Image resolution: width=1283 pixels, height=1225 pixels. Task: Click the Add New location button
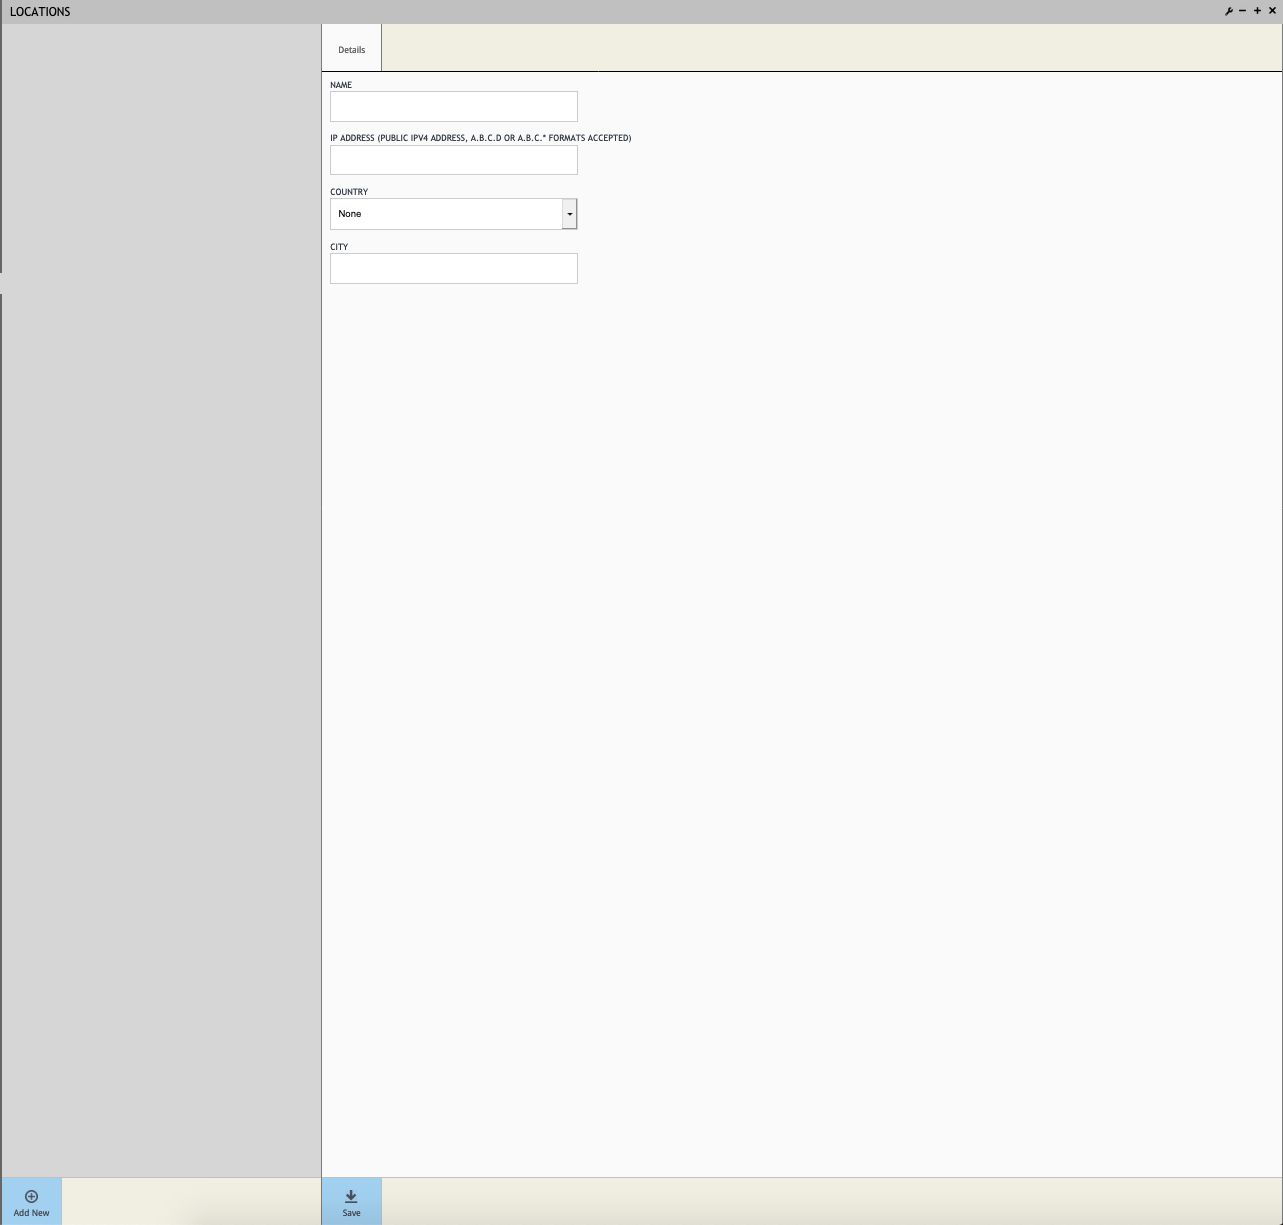tap(31, 1201)
